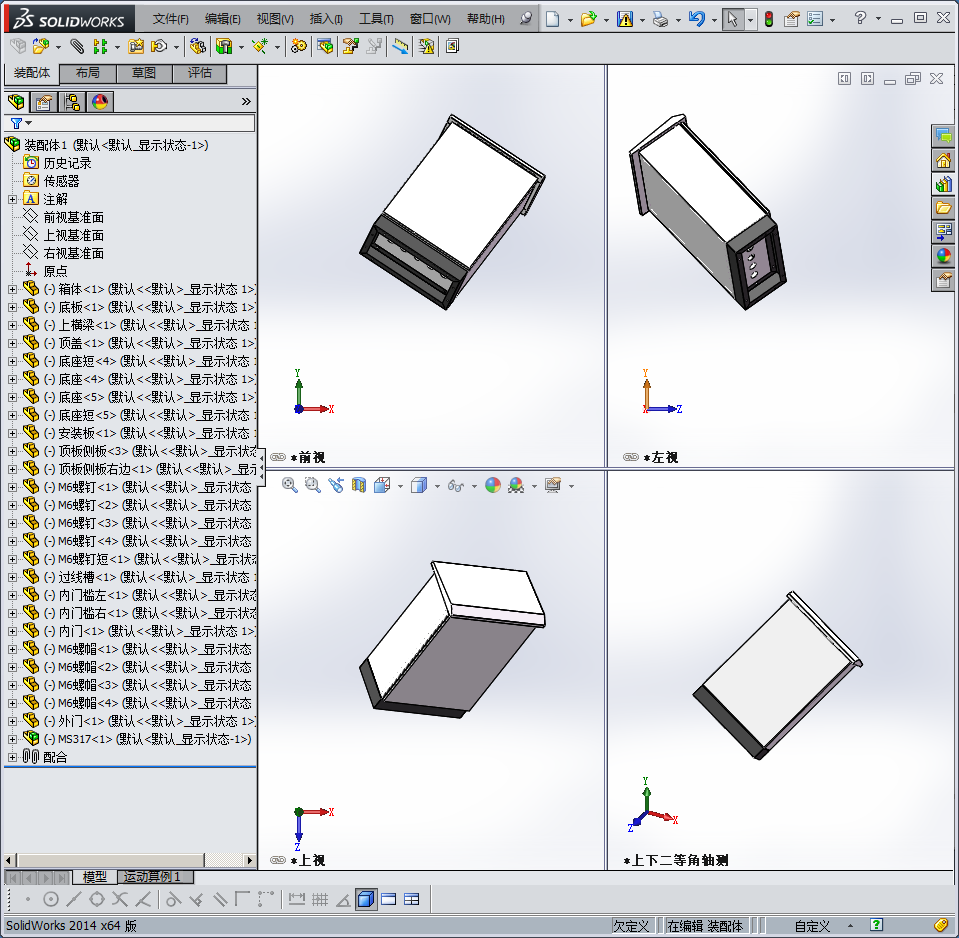This screenshot has height=938, width=959.
Task: Expand the 内门<1> component node
Action: click(12, 631)
